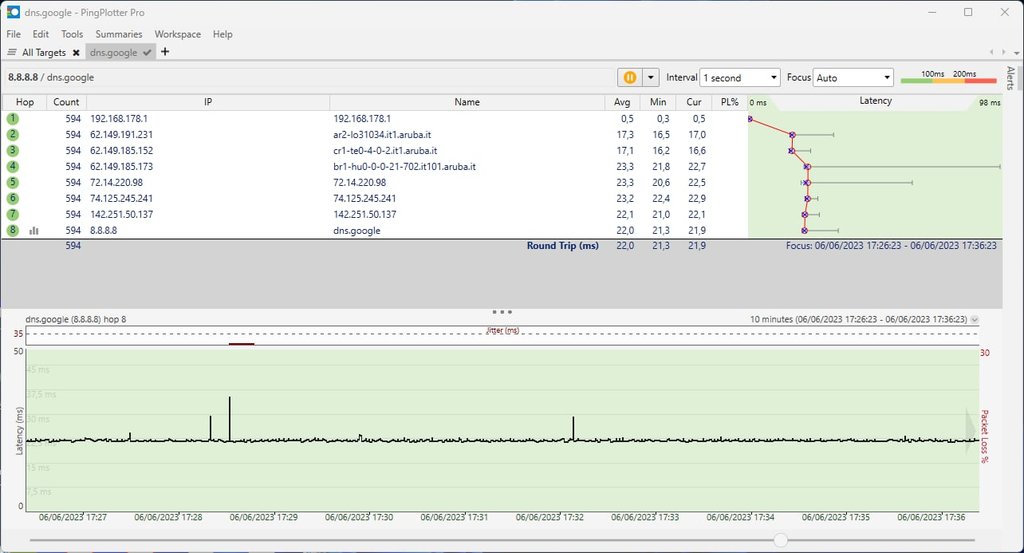This screenshot has height=553, width=1024.
Task: Click the All Targets list icon
Action: (12, 52)
